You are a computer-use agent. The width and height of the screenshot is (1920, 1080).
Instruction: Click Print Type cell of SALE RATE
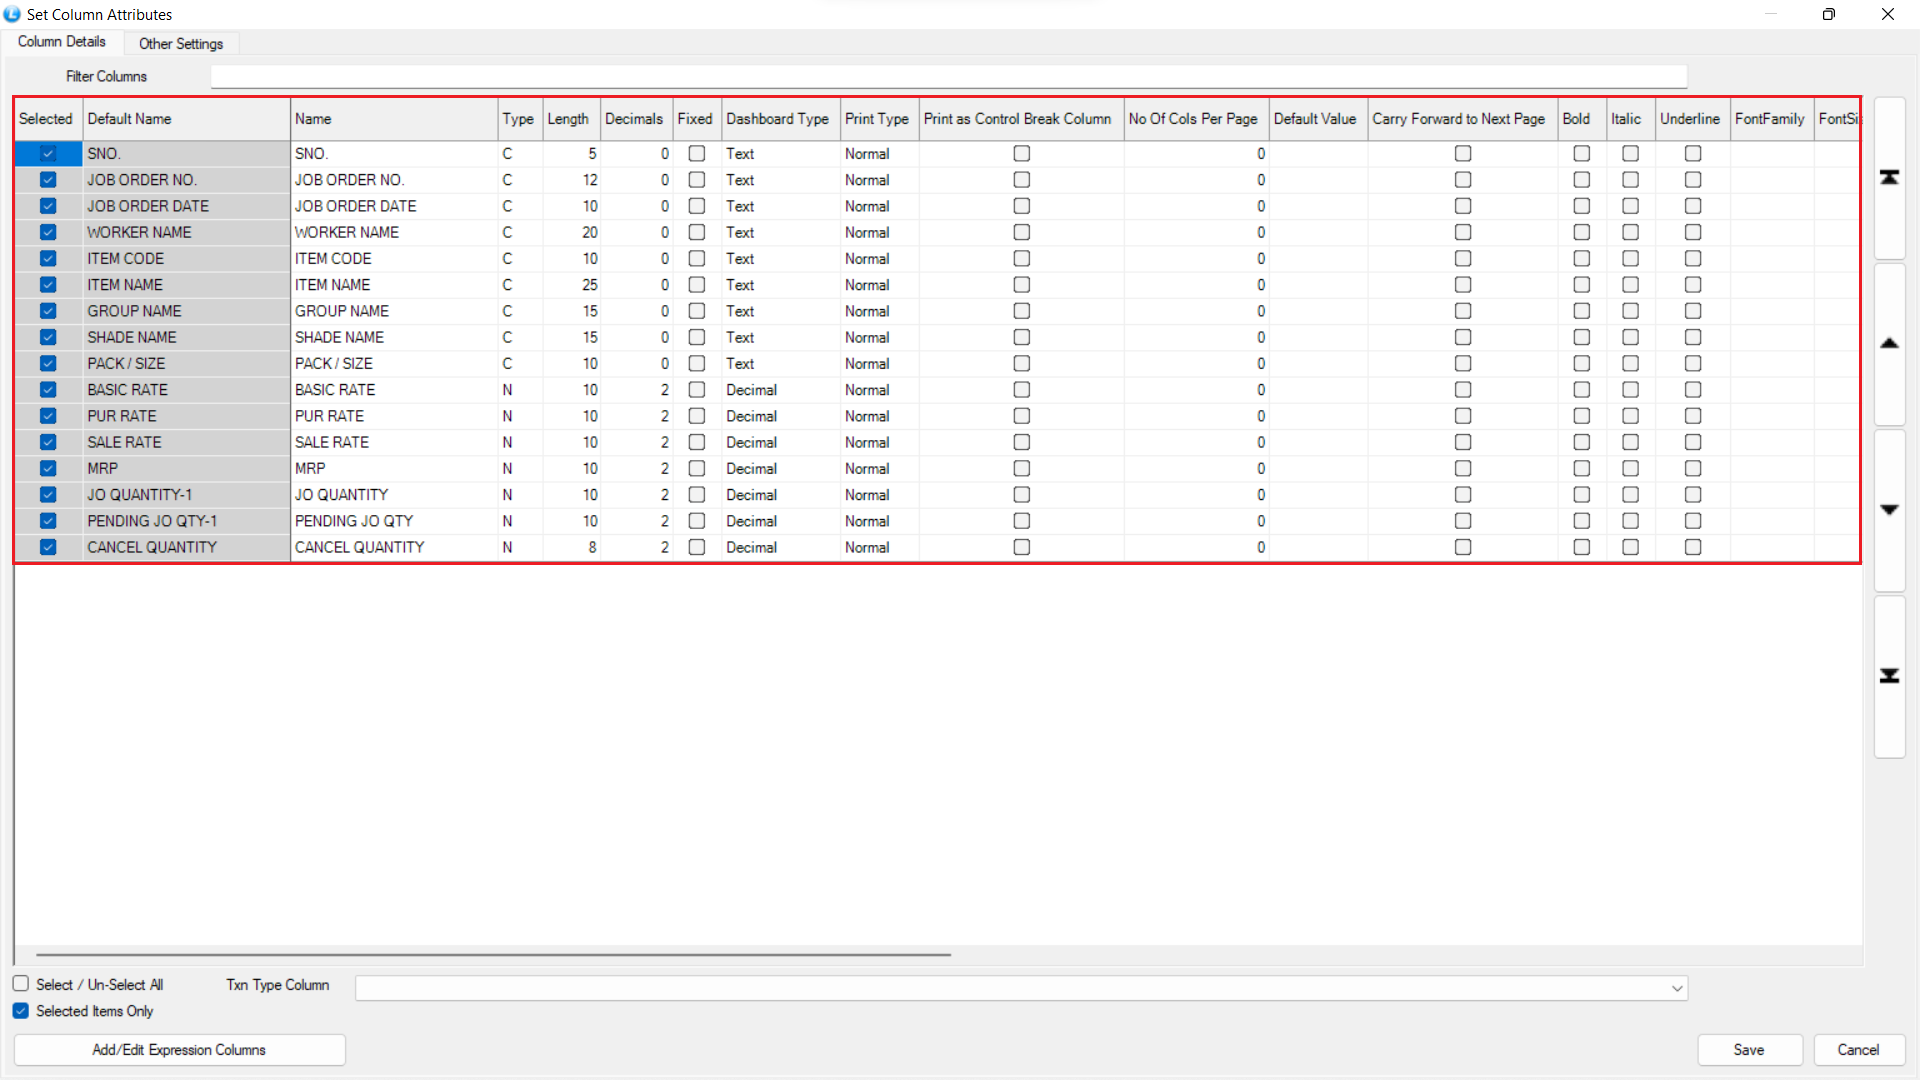pos(878,442)
